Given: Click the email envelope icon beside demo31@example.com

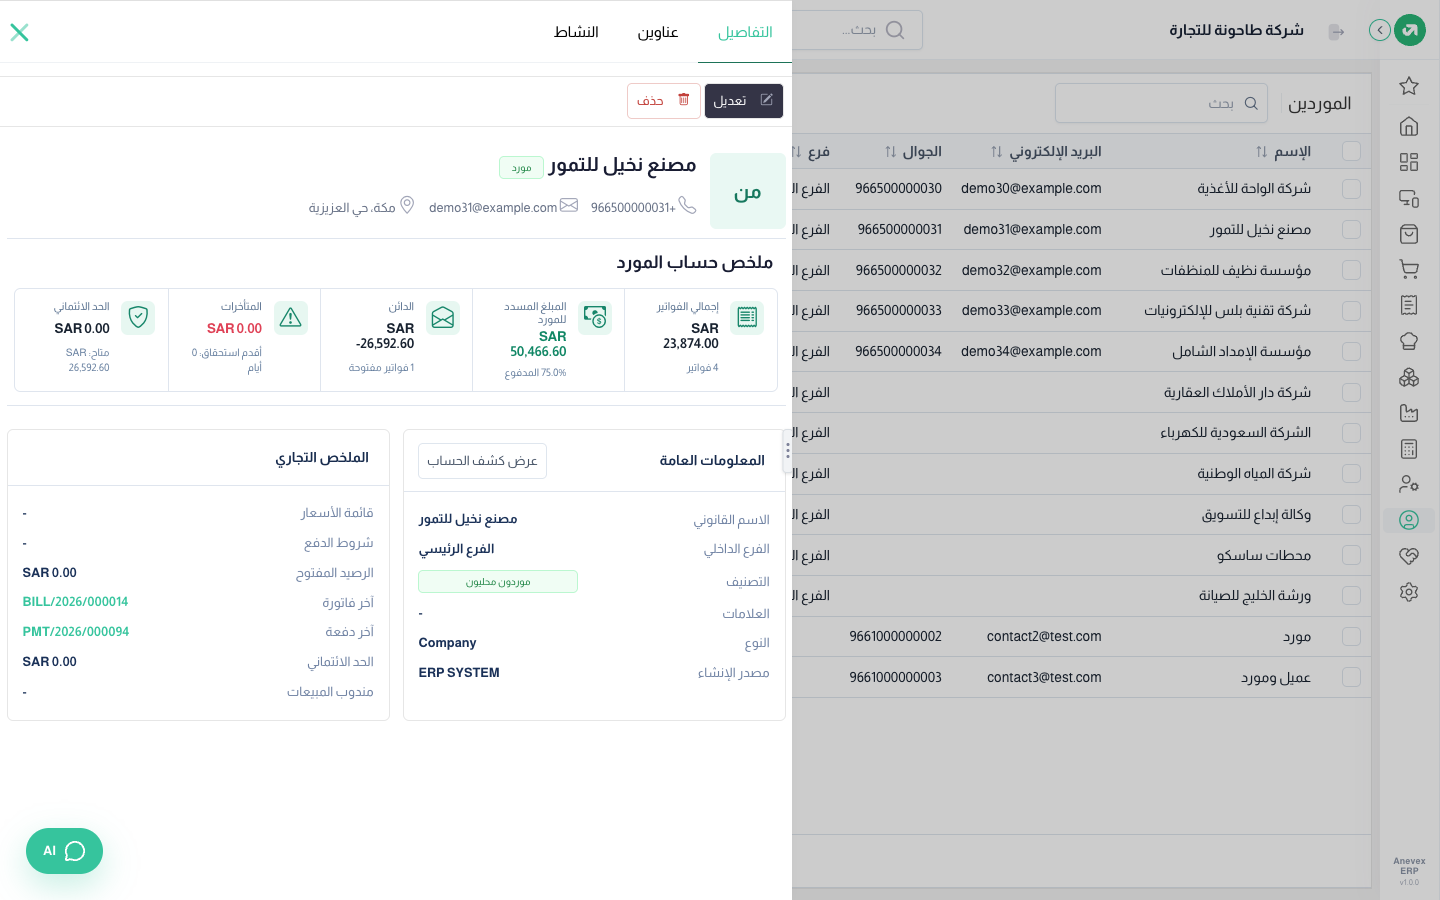Looking at the screenshot, I should (569, 205).
